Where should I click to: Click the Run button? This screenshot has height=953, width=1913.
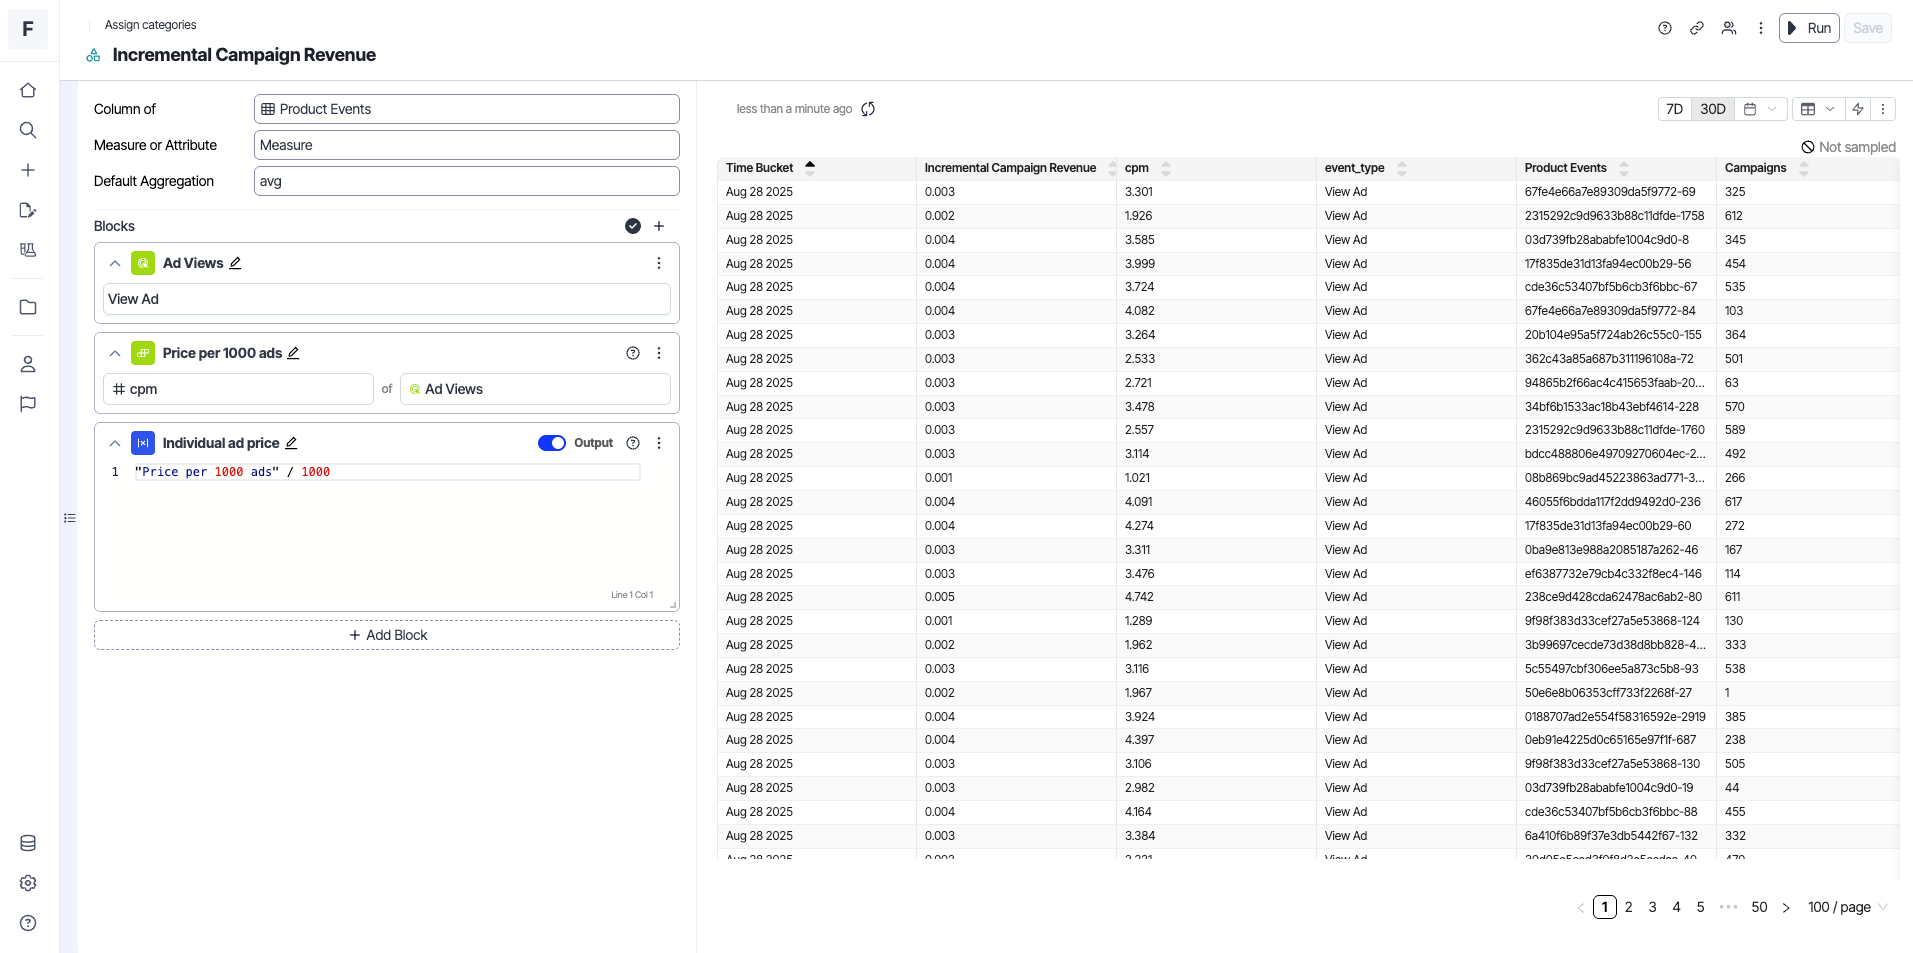[1809, 28]
